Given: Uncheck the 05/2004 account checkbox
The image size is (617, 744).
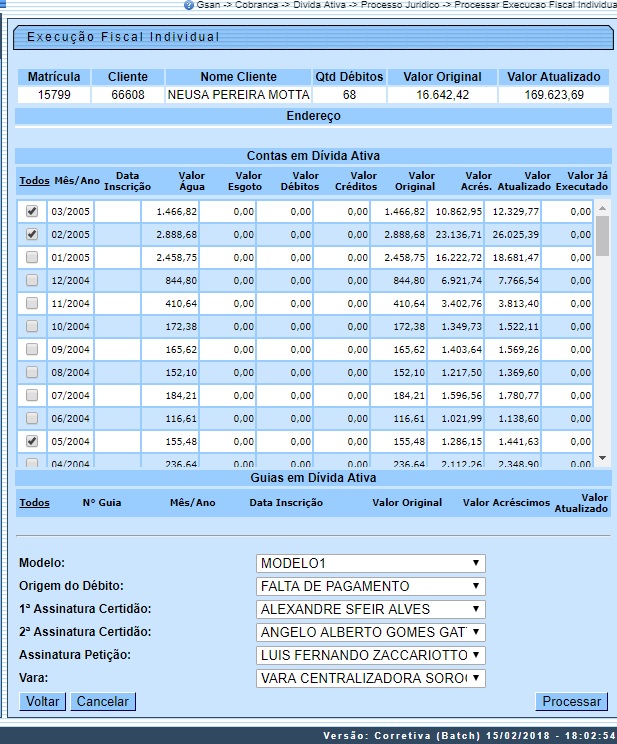Looking at the screenshot, I should pos(32,440).
